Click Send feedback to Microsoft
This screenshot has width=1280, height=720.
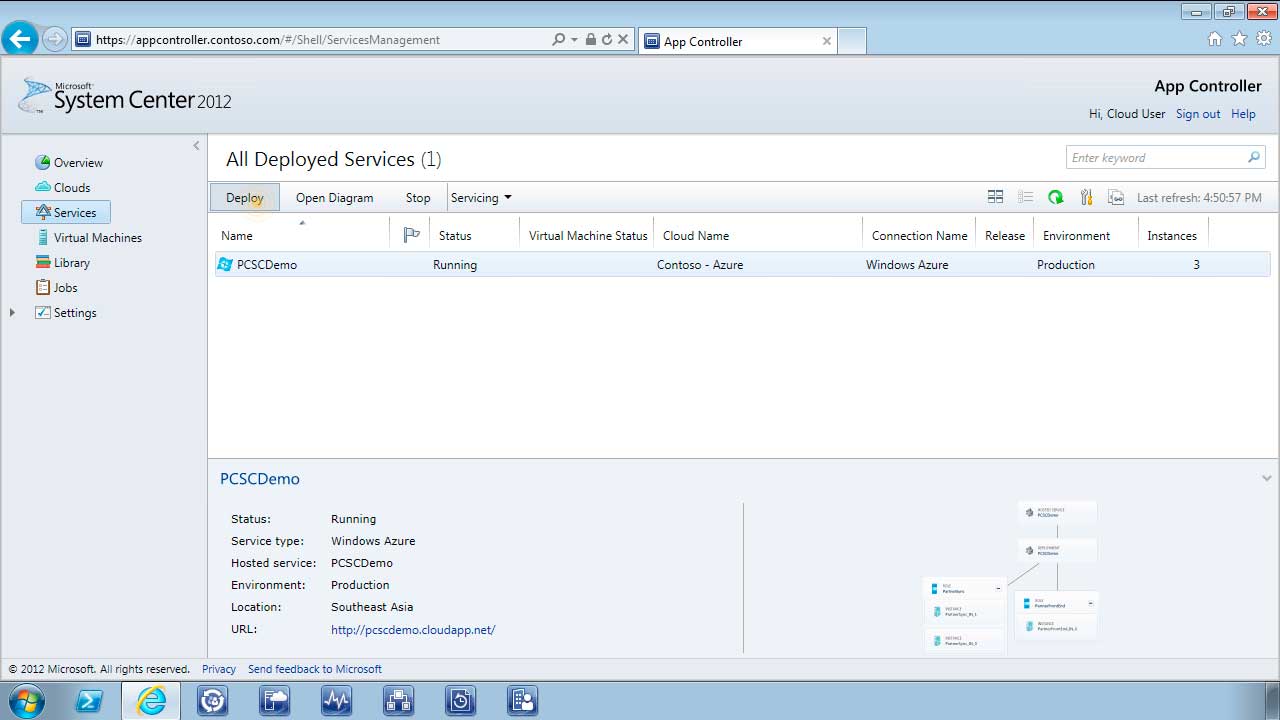point(315,669)
